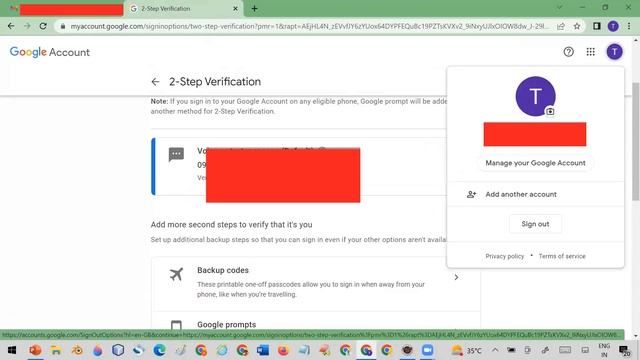Click the account avatar in page header
The width and height of the screenshot is (640, 360).
coord(614,52)
